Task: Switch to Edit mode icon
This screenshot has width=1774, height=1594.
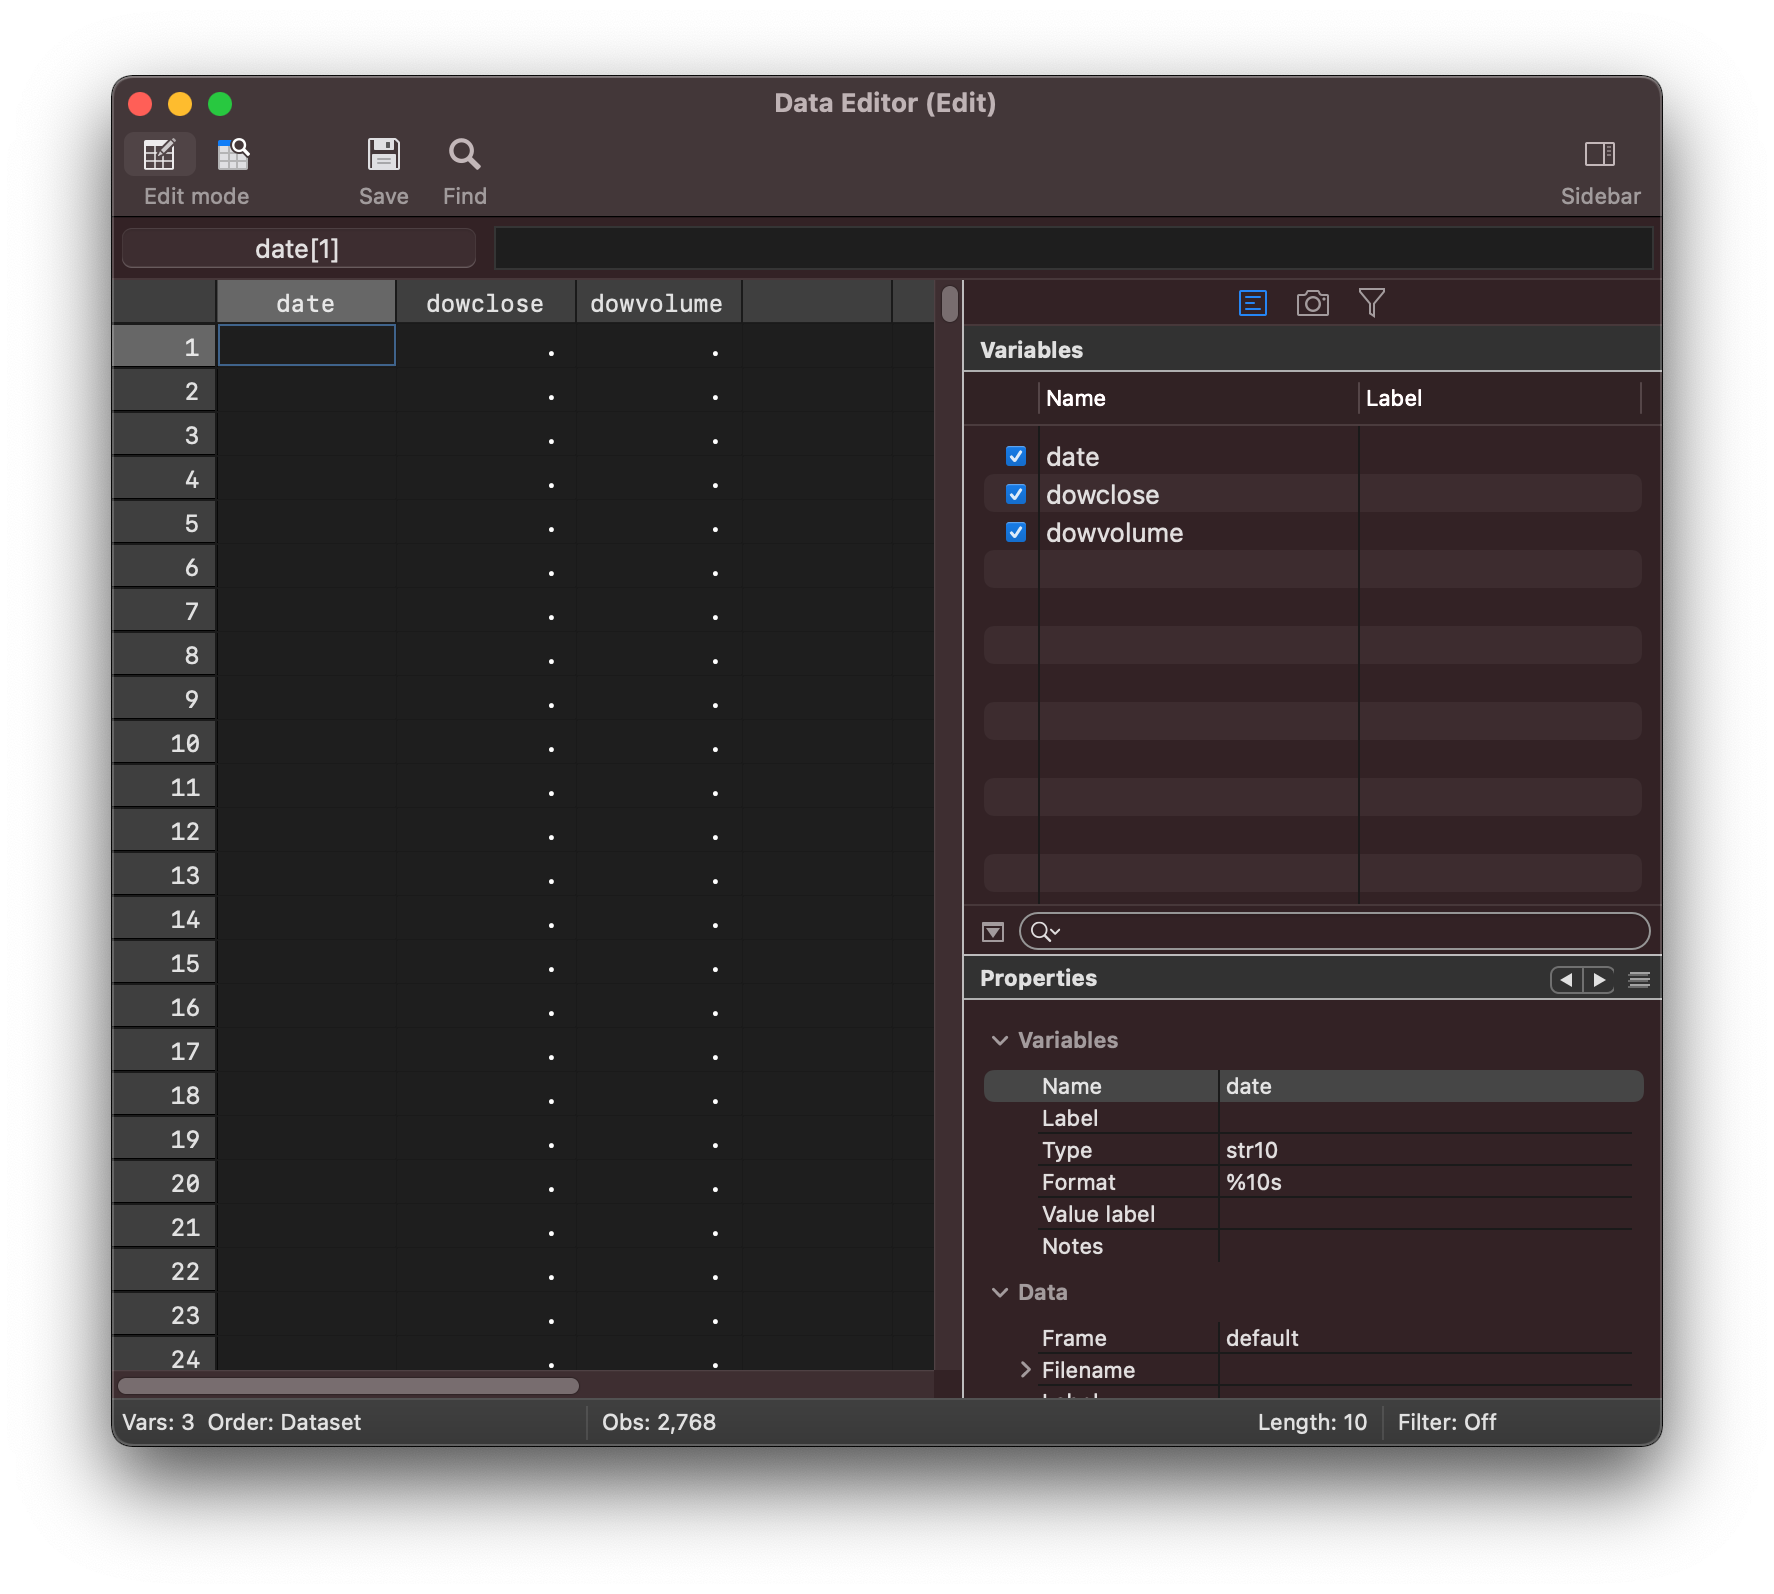Action: tap(160, 155)
